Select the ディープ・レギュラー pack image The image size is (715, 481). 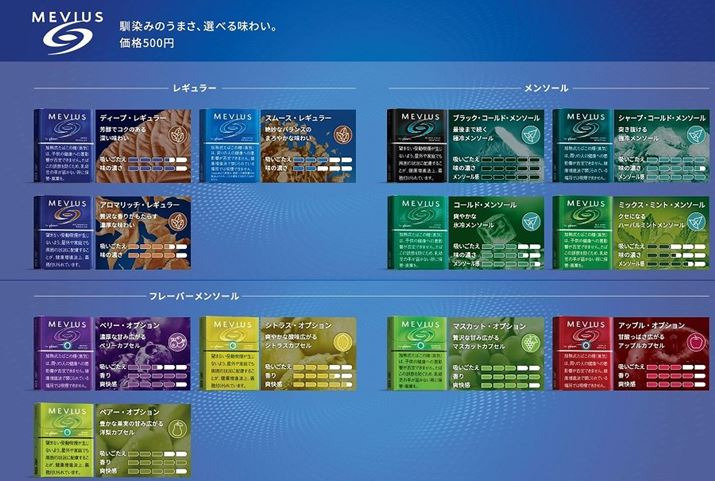[x=64, y=146]
